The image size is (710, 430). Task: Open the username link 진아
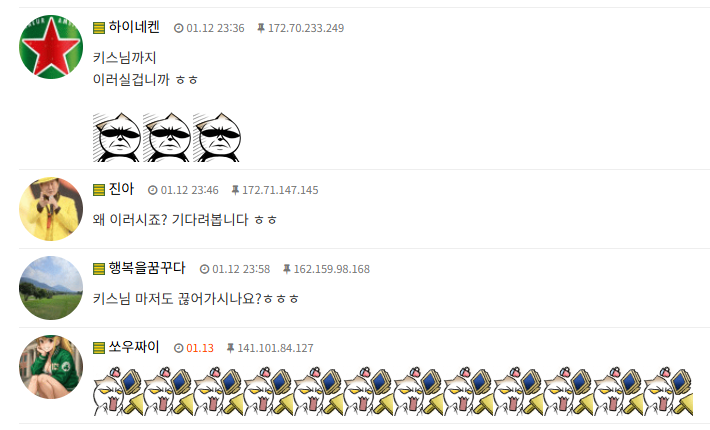pos(121,189)
